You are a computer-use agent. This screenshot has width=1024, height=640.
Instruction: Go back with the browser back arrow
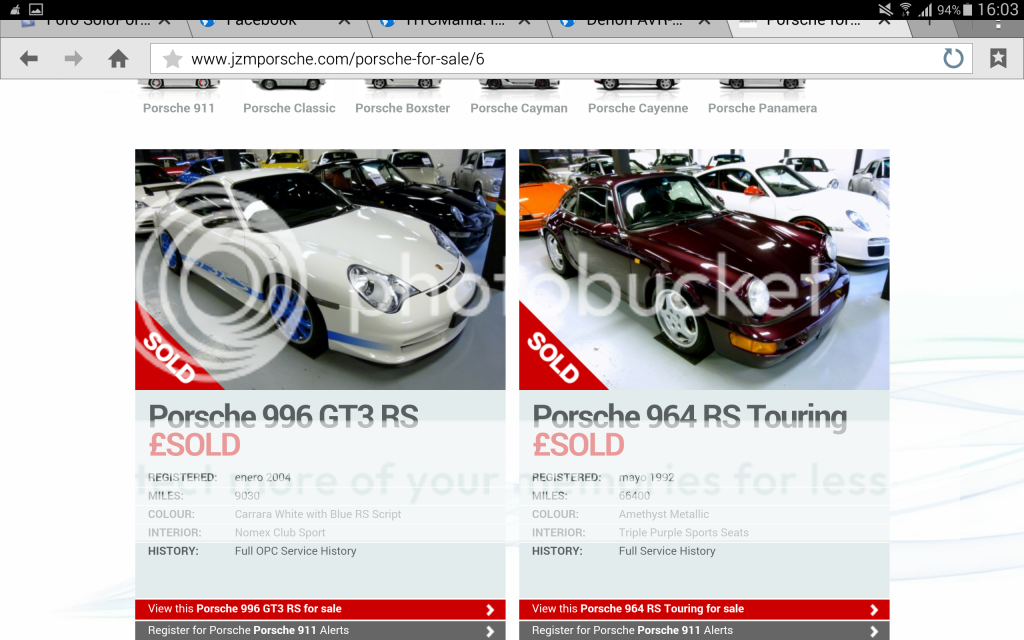(29, 59)
